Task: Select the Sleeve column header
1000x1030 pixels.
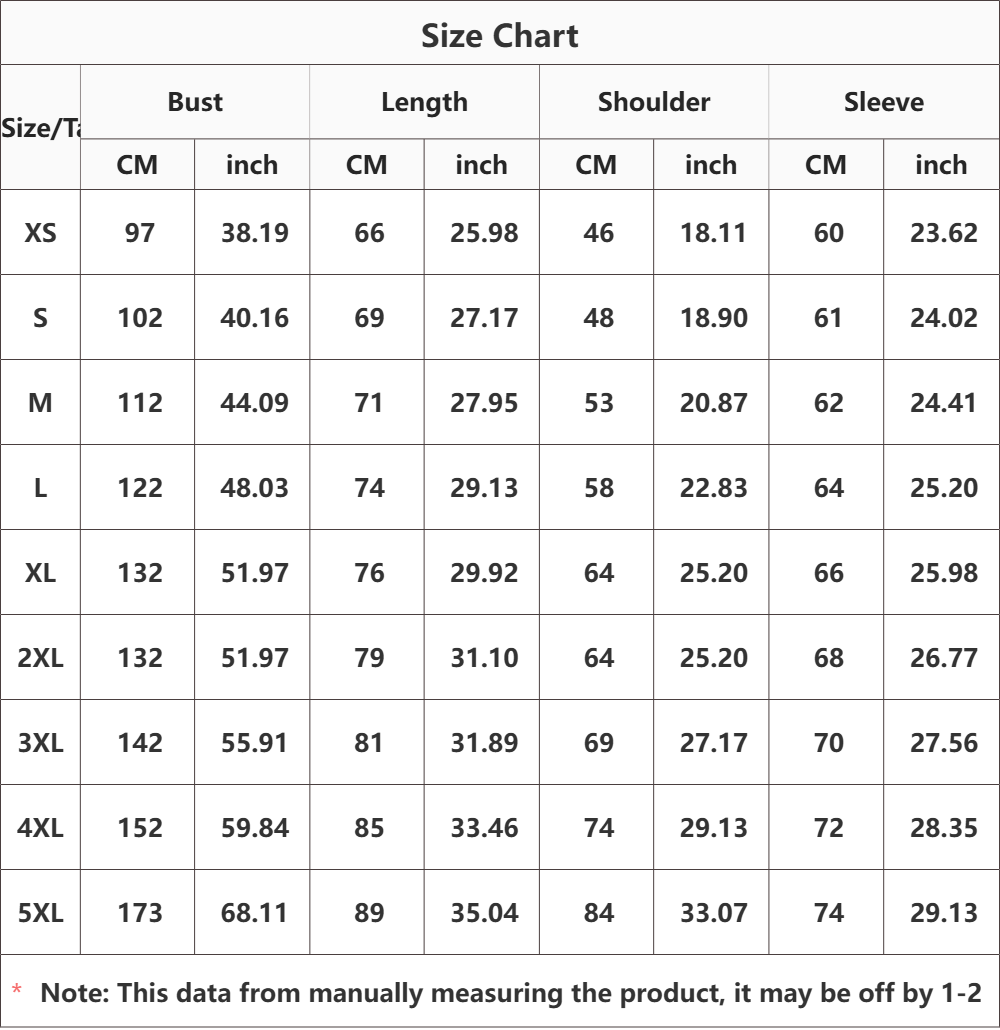Action: [884, 102]
